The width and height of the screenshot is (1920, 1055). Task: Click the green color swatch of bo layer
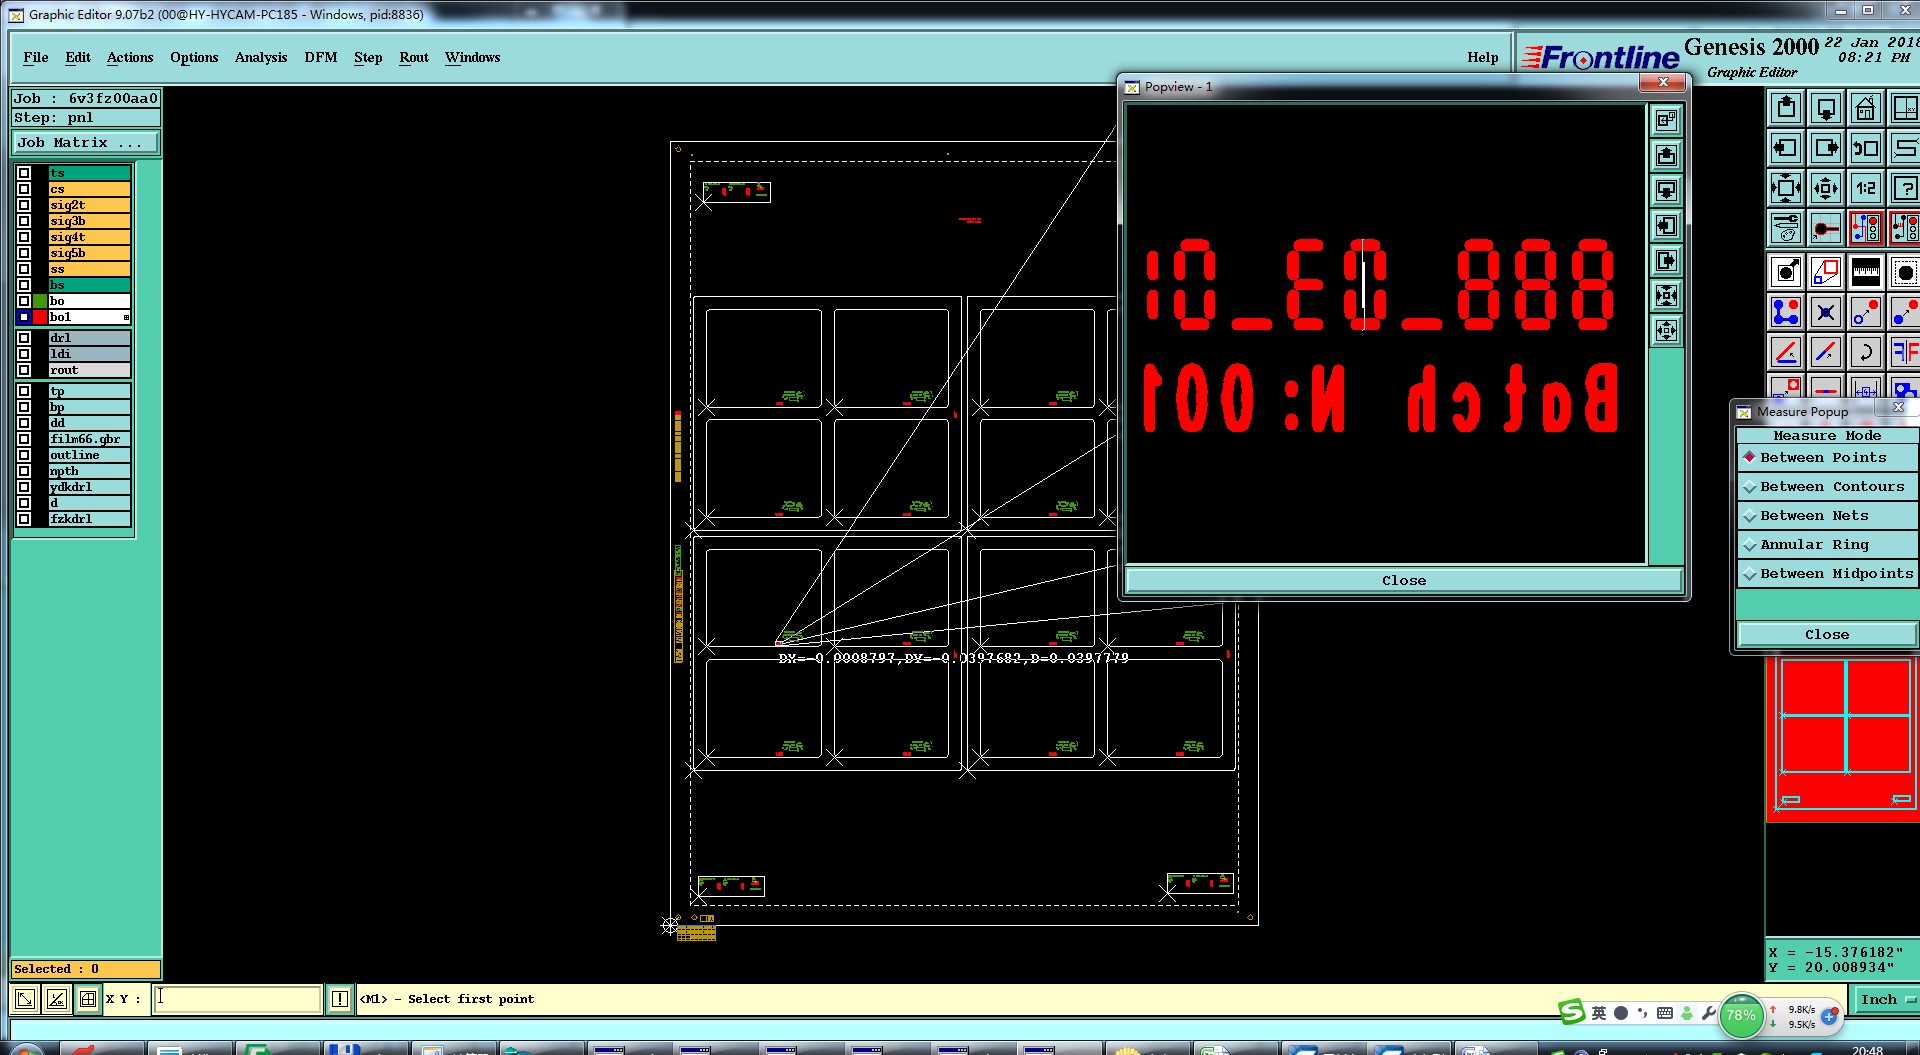pyautogui.click(x=40, y=301)
